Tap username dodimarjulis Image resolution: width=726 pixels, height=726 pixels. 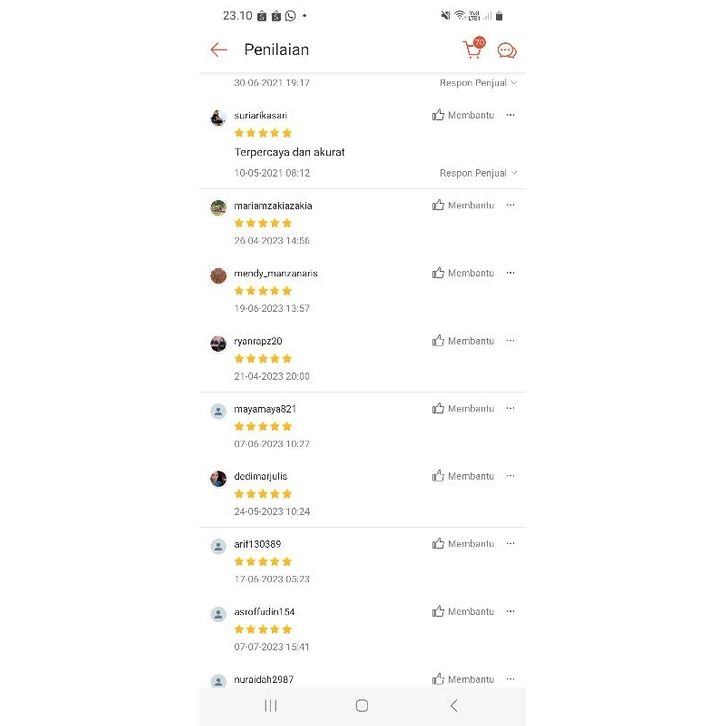260,476
